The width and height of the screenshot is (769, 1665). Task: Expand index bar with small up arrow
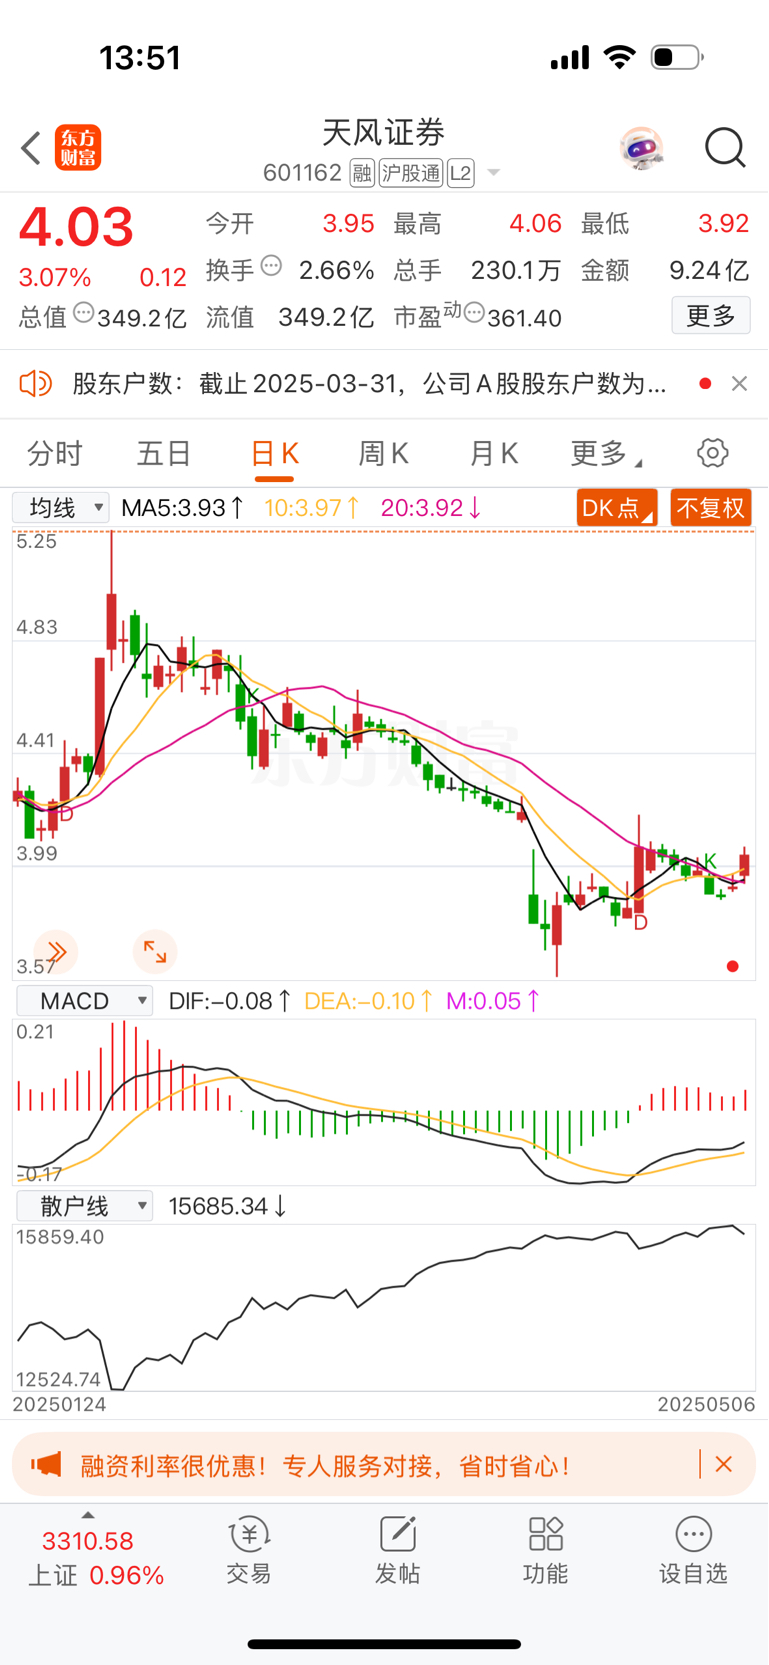pyautogui.click(x=88, y=1515)
